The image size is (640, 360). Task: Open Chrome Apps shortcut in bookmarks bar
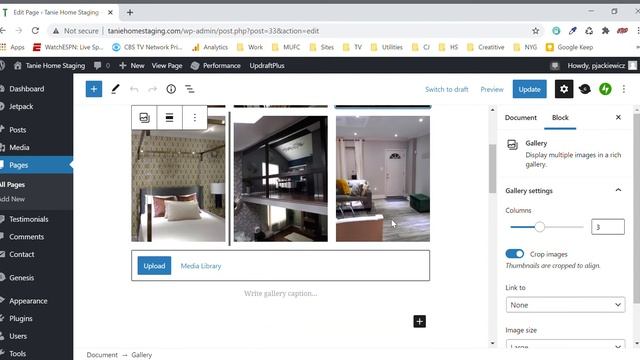pyautogui.click(x=12, y=47)
